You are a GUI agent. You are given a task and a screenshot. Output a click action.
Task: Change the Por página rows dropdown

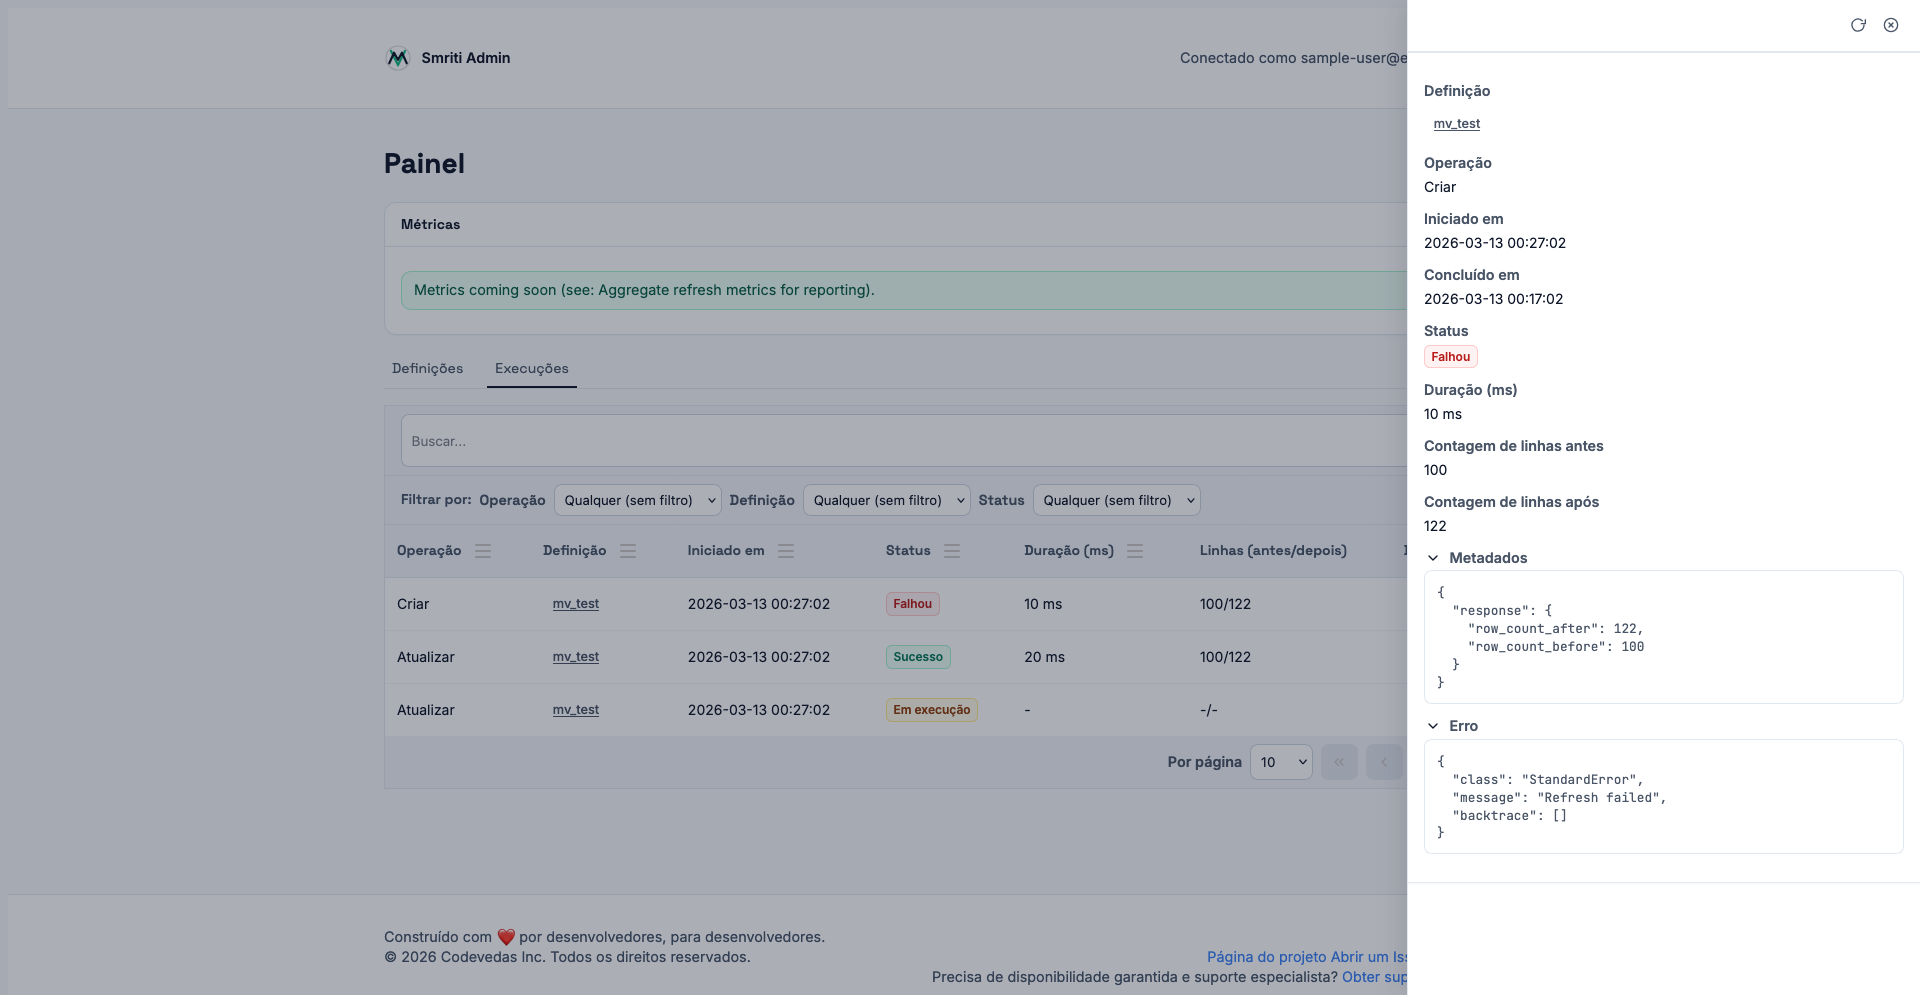(x=1281, y=762)
